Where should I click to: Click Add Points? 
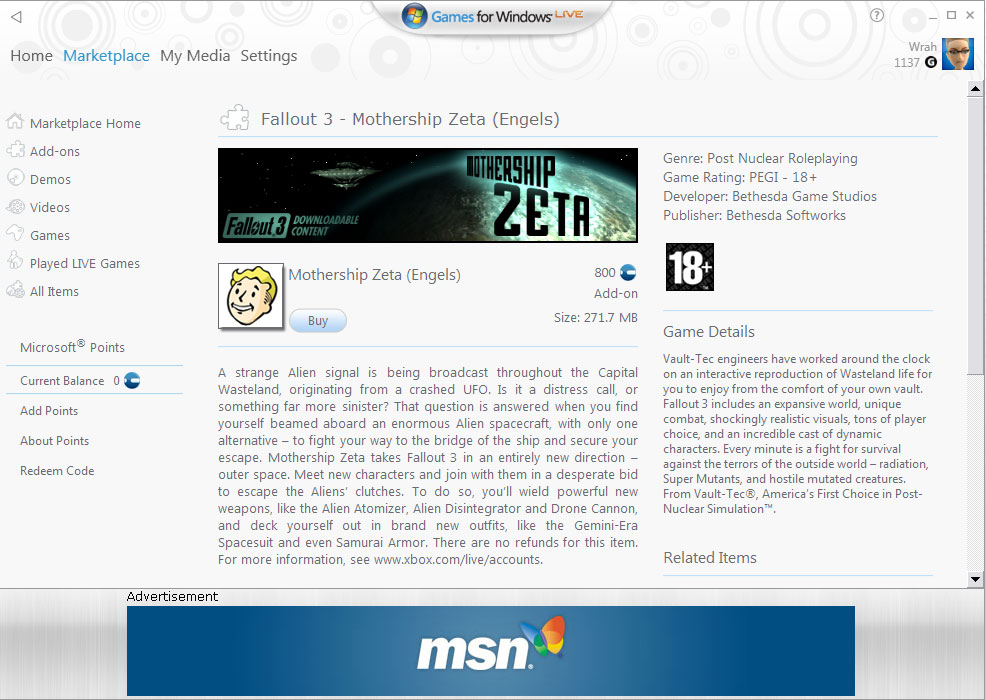pos(49,411)
